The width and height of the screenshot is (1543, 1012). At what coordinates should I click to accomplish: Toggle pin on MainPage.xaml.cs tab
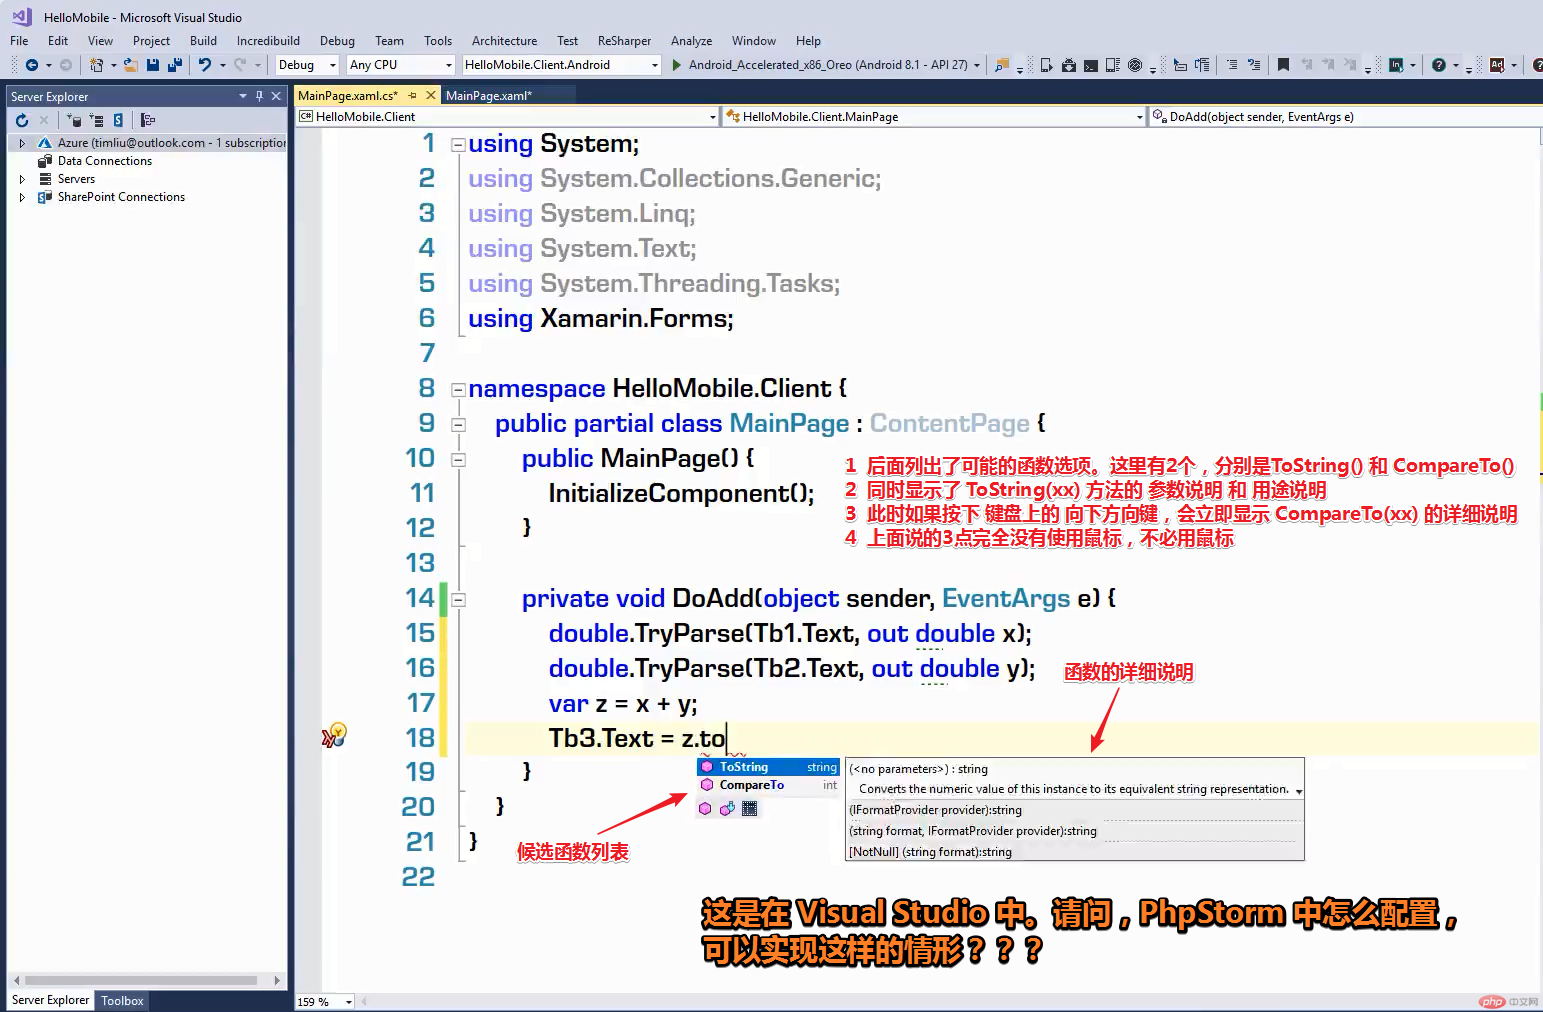point(412,95)
